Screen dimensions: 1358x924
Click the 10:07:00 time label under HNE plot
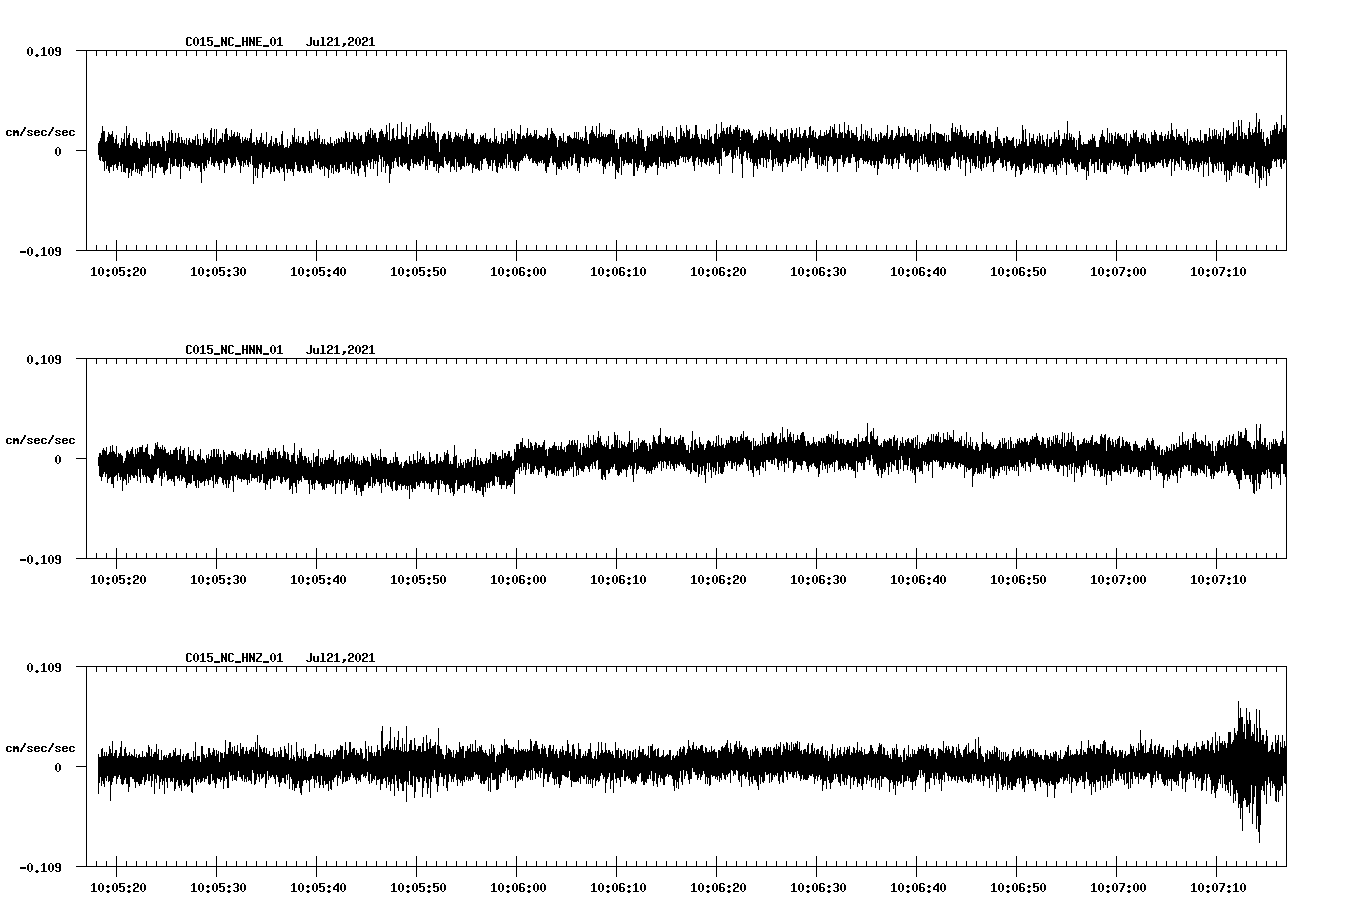(x=1118, y=272)
